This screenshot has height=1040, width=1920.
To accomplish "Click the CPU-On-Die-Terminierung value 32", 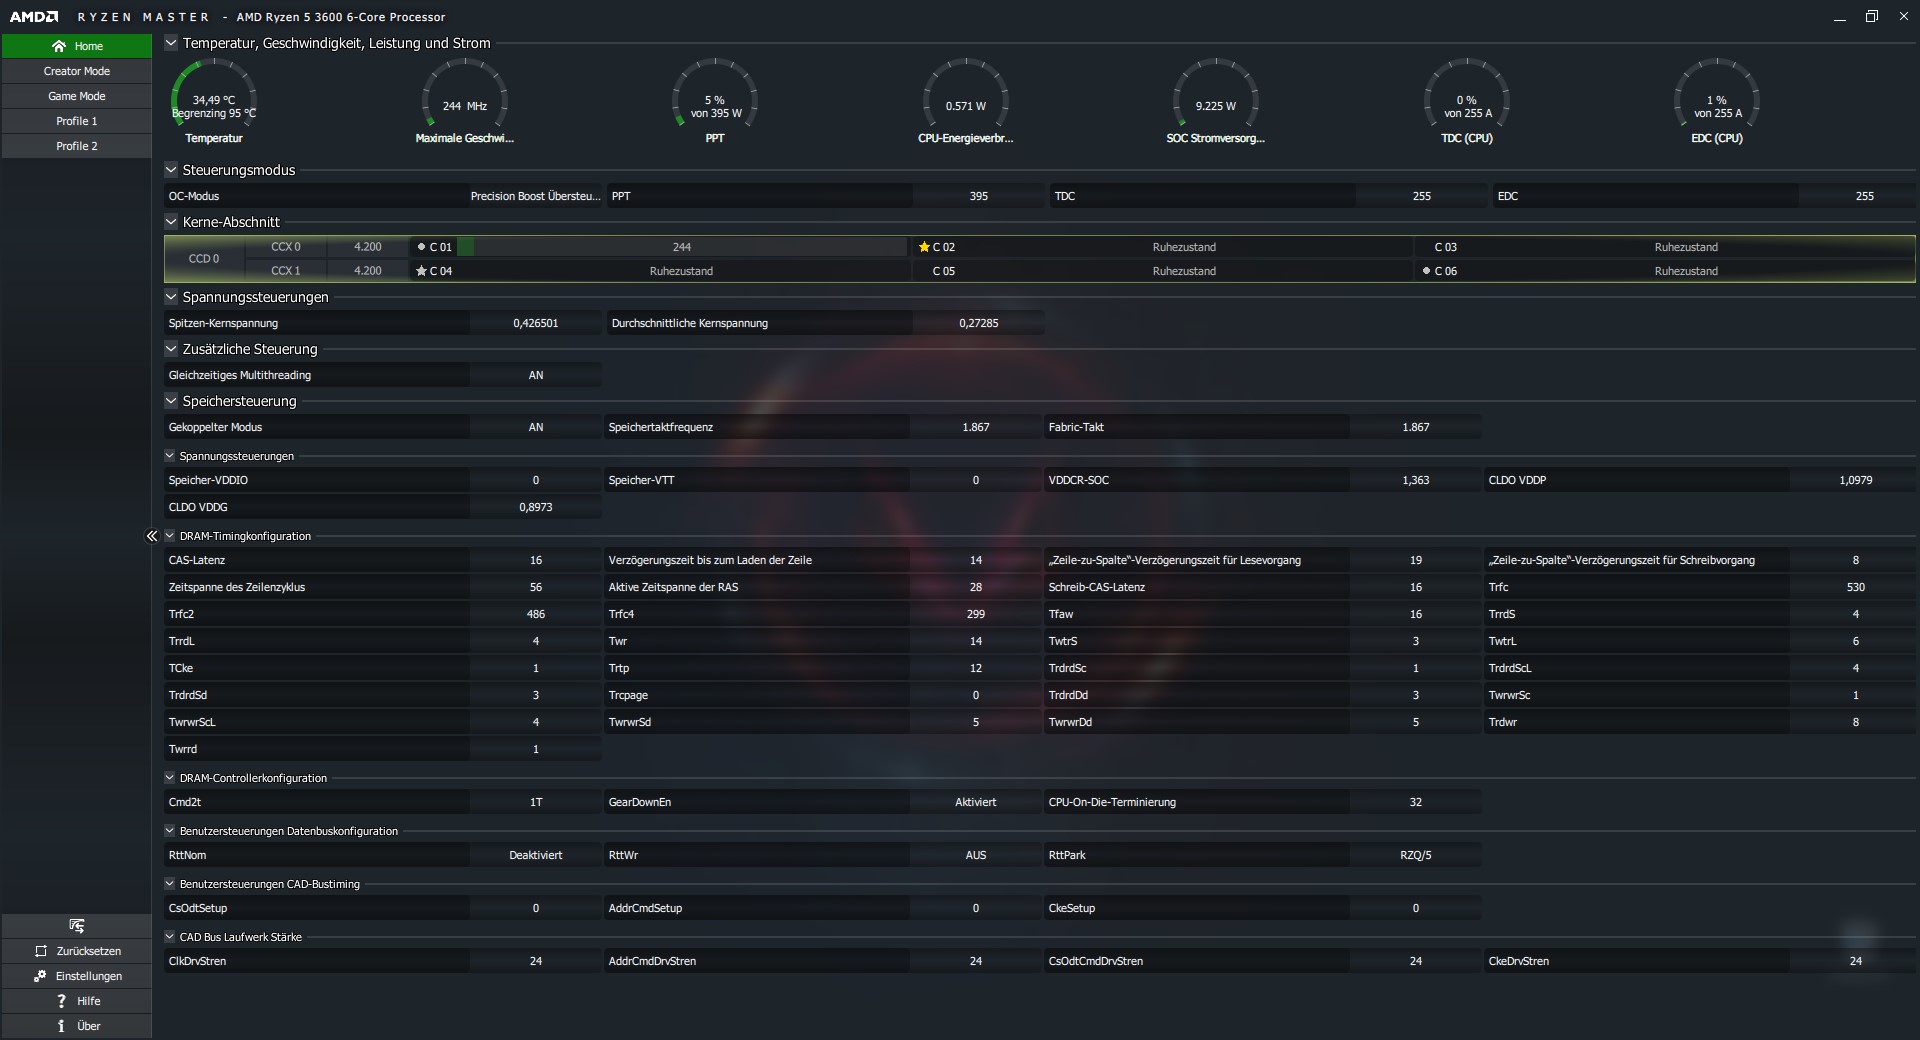I will tap(1416, 802).
